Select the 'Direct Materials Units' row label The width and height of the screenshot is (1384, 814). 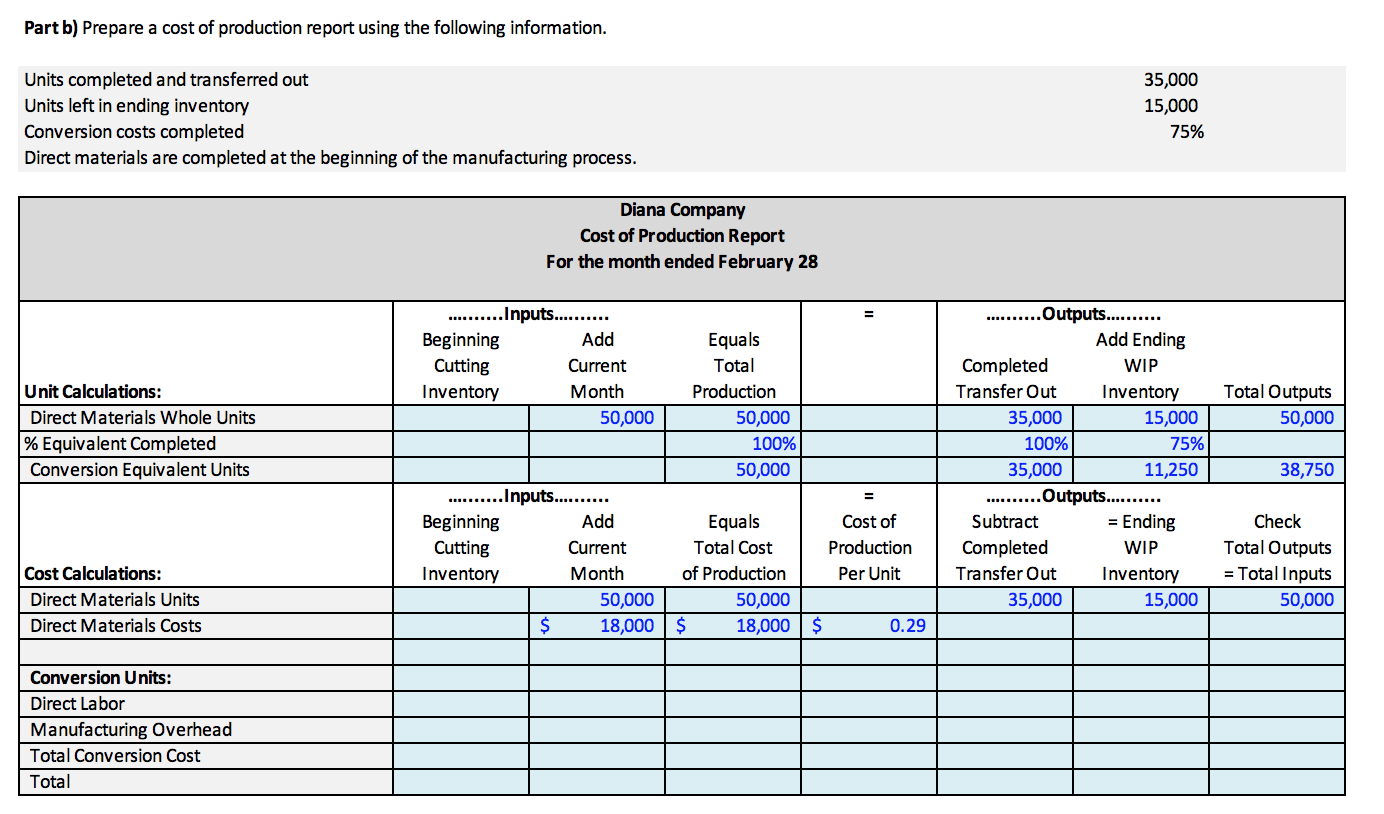tap(115, 600)
